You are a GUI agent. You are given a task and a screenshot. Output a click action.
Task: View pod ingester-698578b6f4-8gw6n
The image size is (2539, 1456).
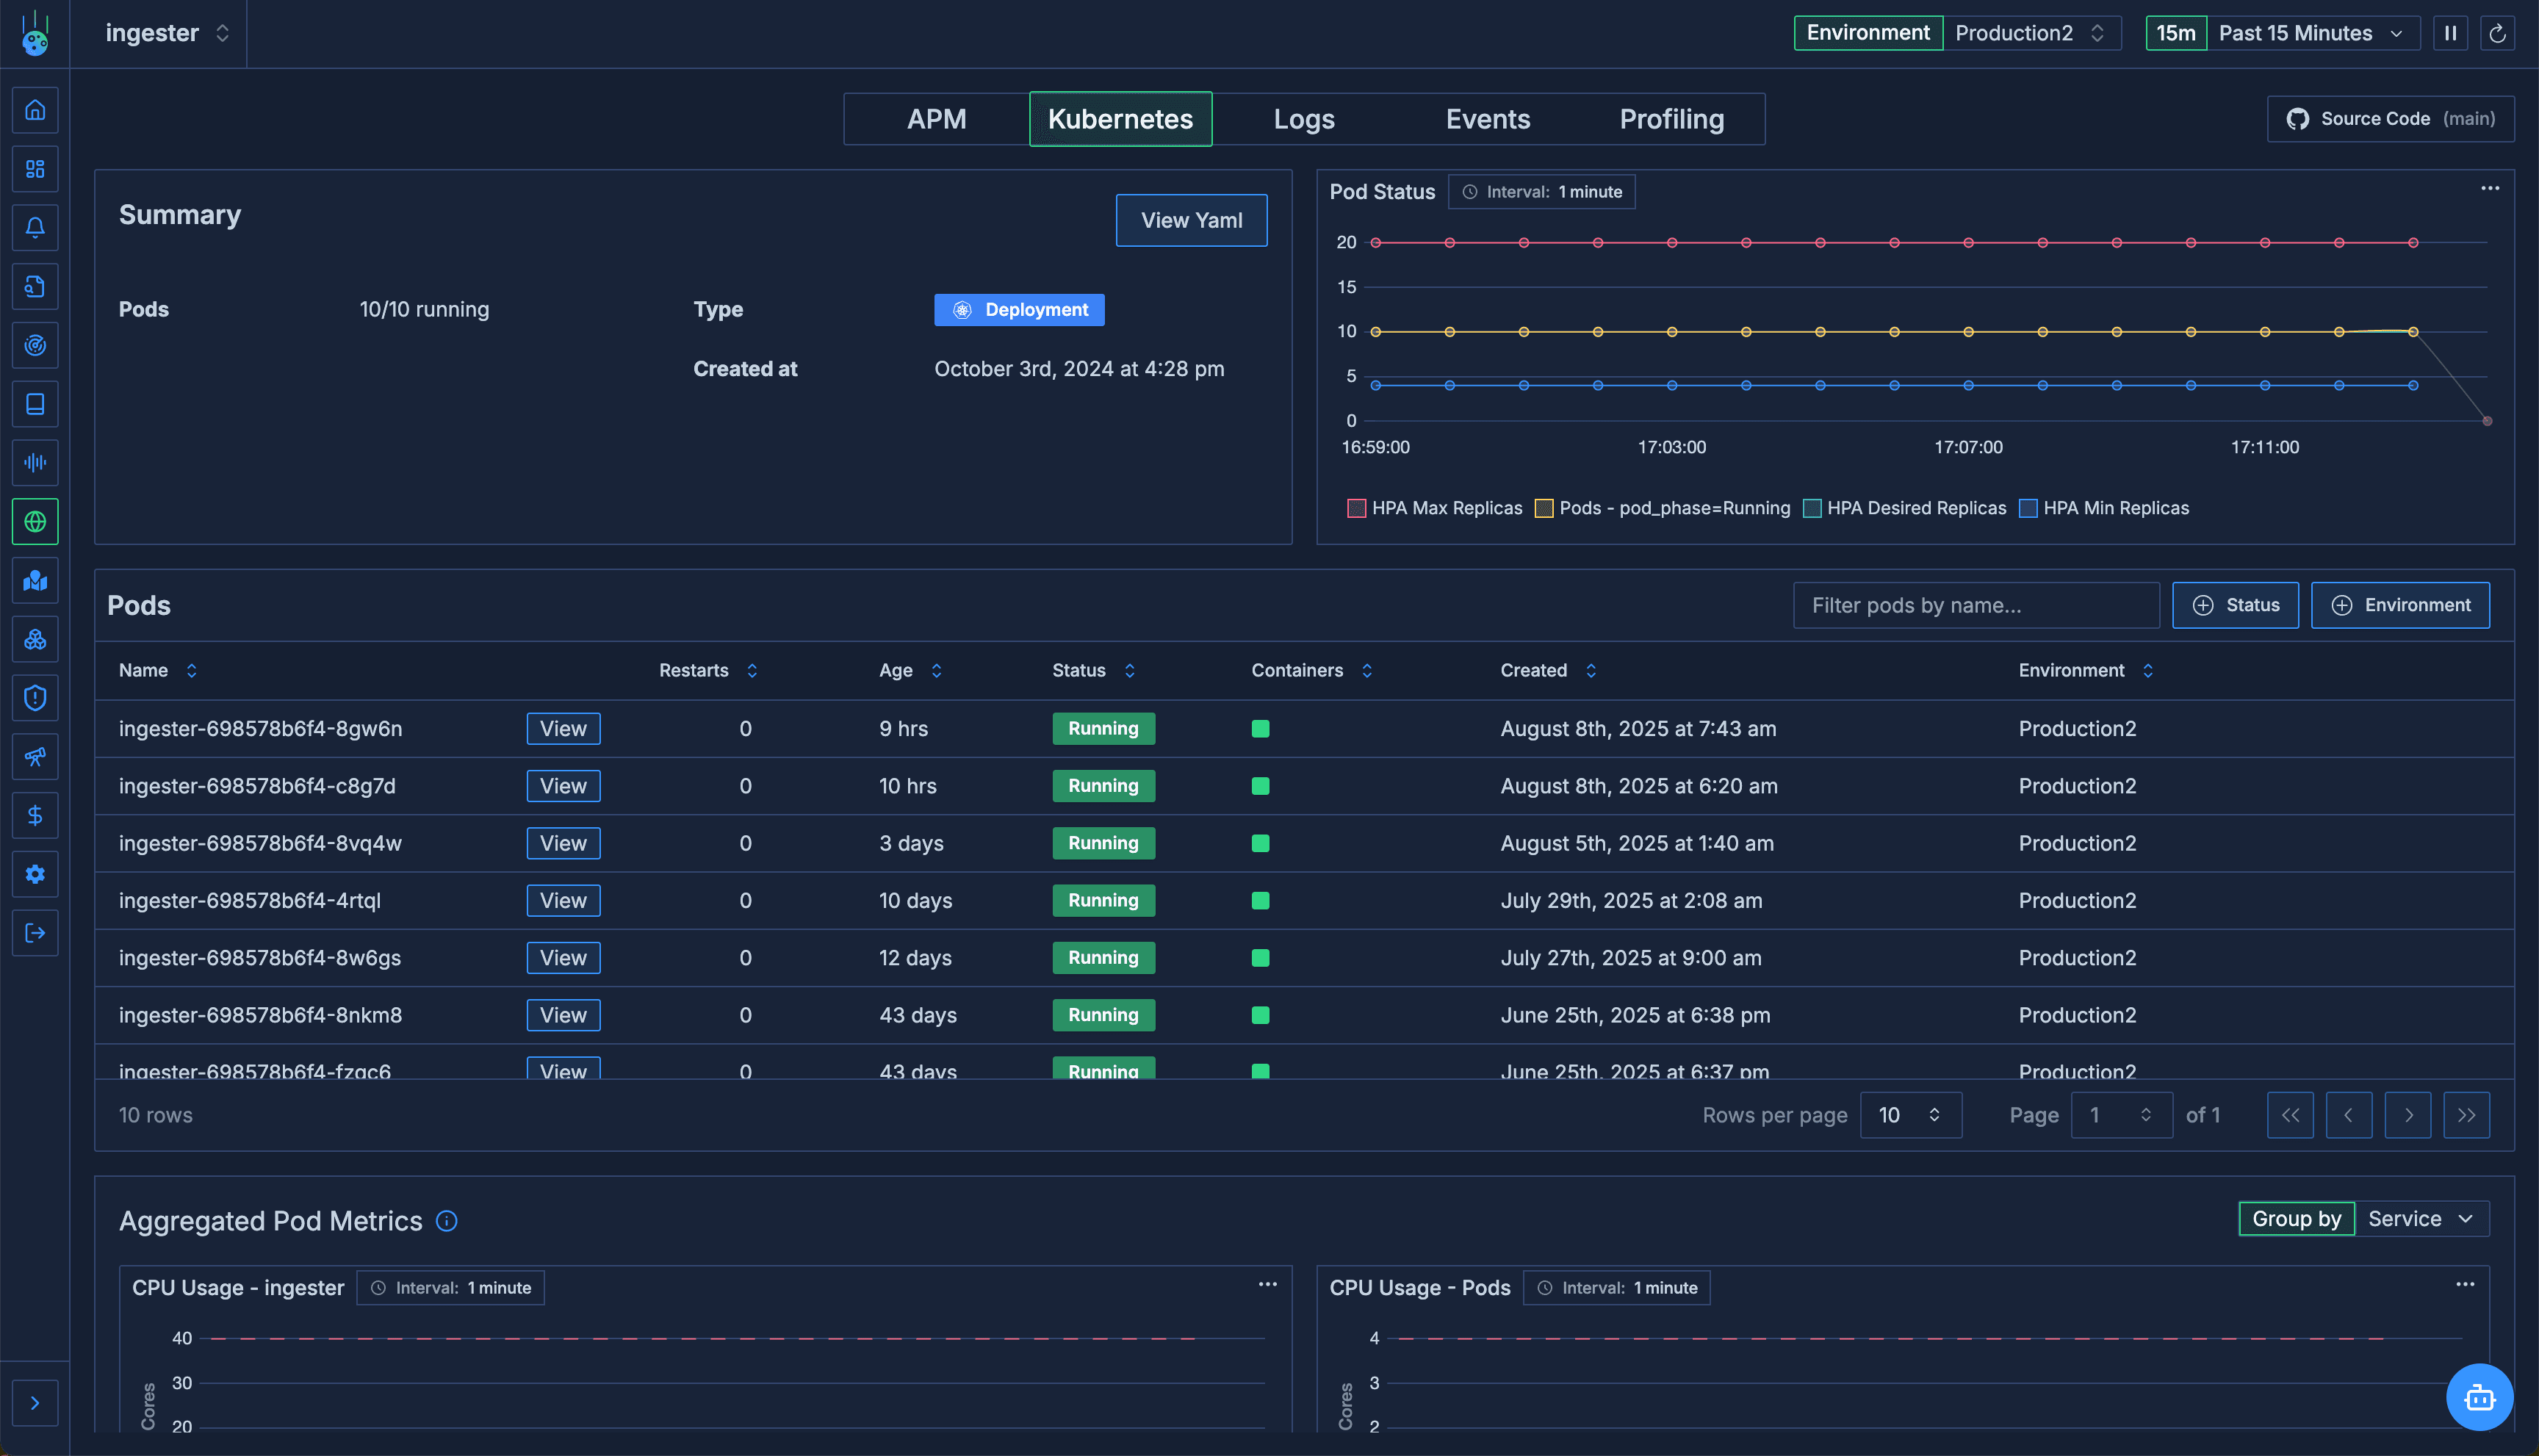click(563, 728)
